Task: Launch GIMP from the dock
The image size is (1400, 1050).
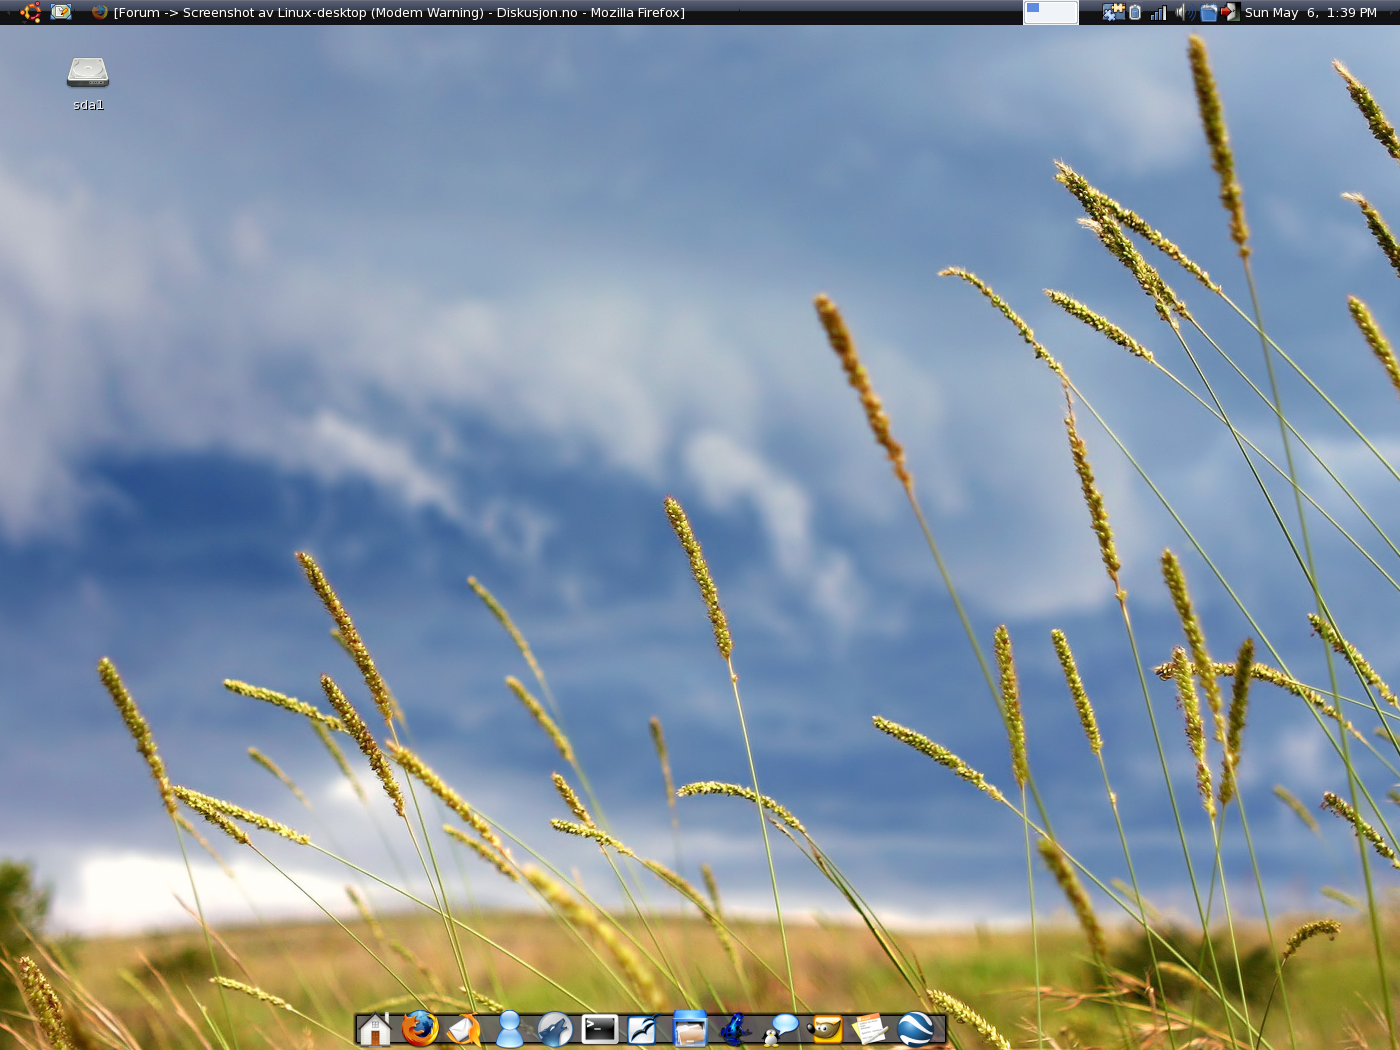Action: (826, 1029)
